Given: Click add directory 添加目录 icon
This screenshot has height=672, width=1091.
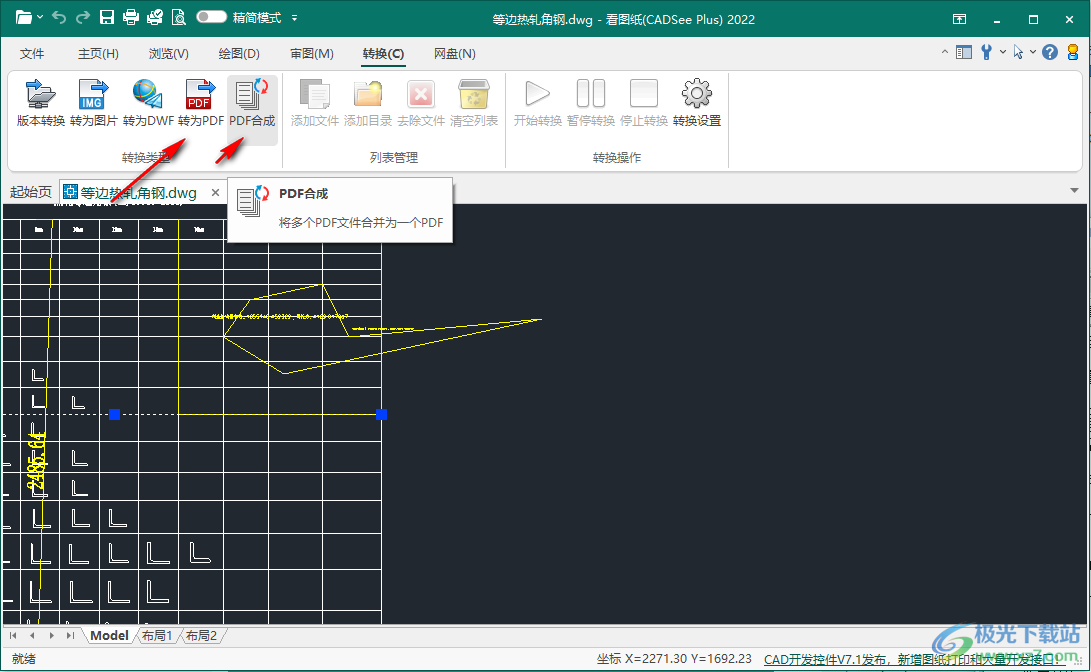Looking at the screenshot, I should [367, 103].
